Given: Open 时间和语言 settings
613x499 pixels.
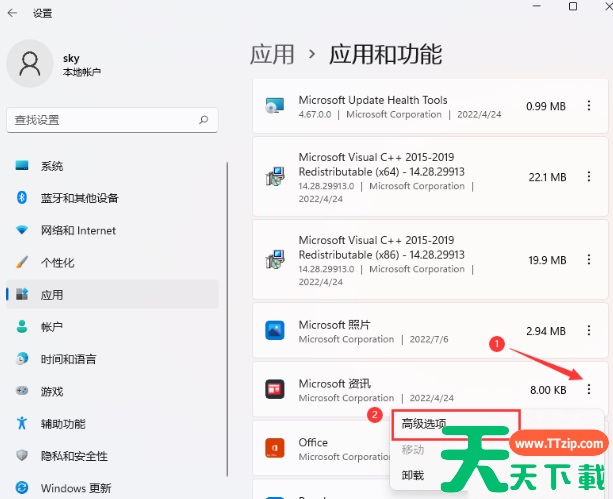Looking at the screenshot, I should 68,359.
